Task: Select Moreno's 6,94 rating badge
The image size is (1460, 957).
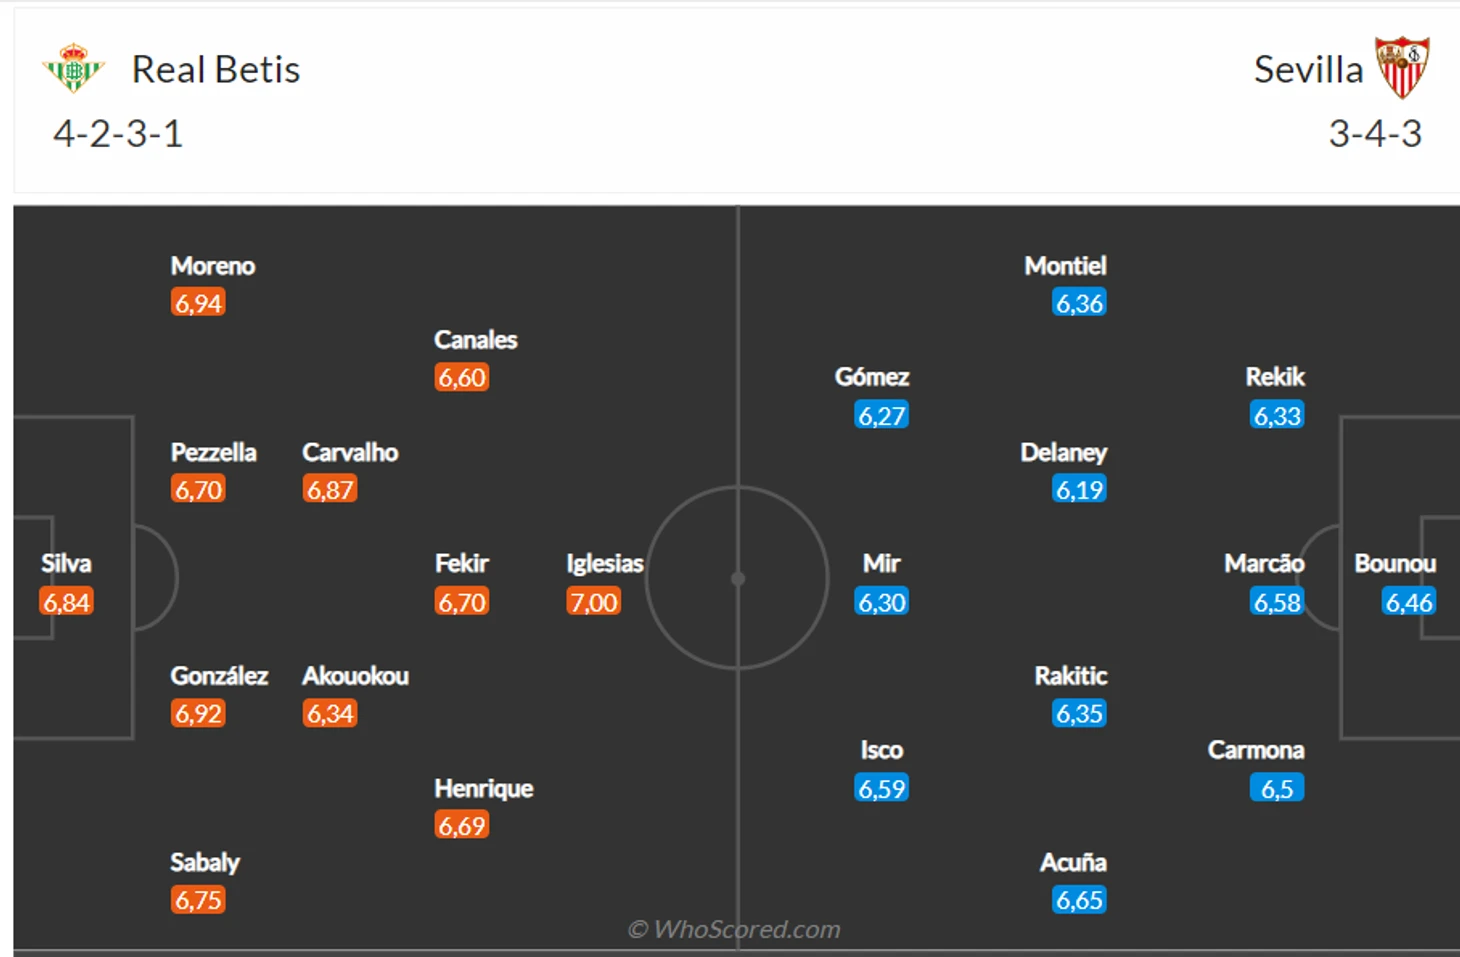Action: [x=198, y=302]
